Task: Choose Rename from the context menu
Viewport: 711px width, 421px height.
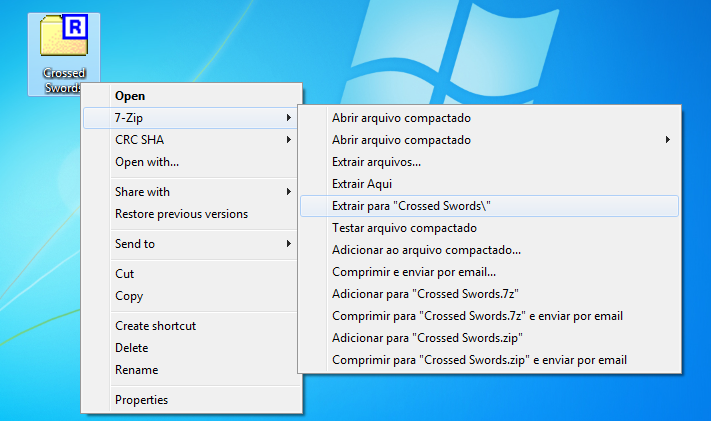Action: [x=136, y=370]
